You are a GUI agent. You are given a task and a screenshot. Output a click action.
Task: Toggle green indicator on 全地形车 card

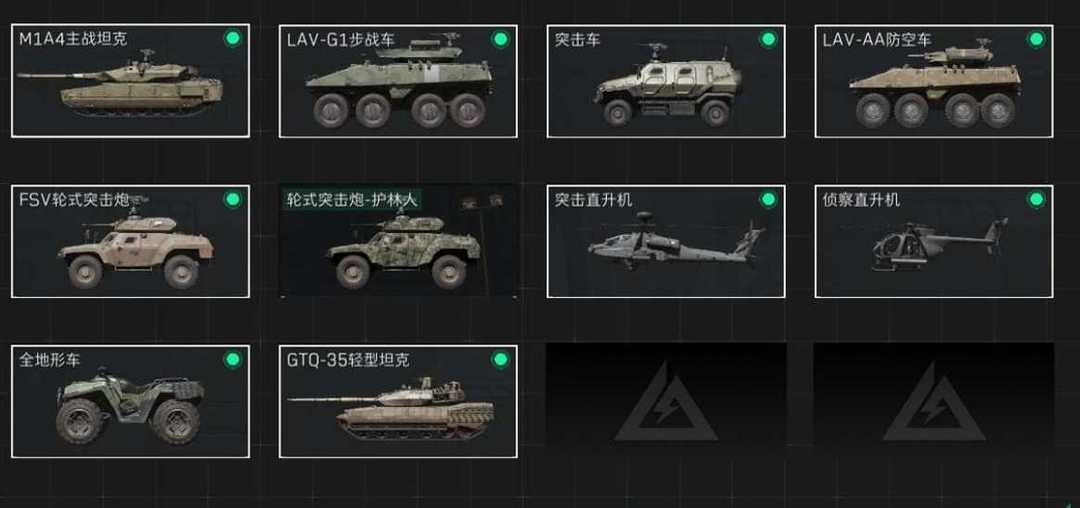(233, 359)
